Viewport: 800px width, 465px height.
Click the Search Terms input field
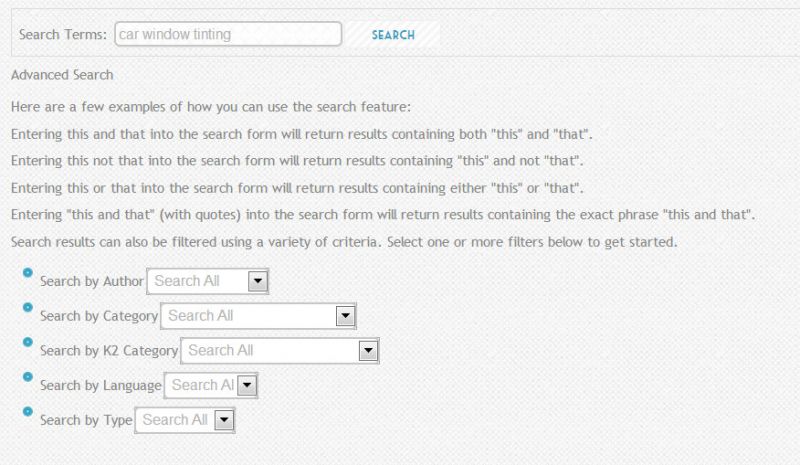(x=228, y=34)
